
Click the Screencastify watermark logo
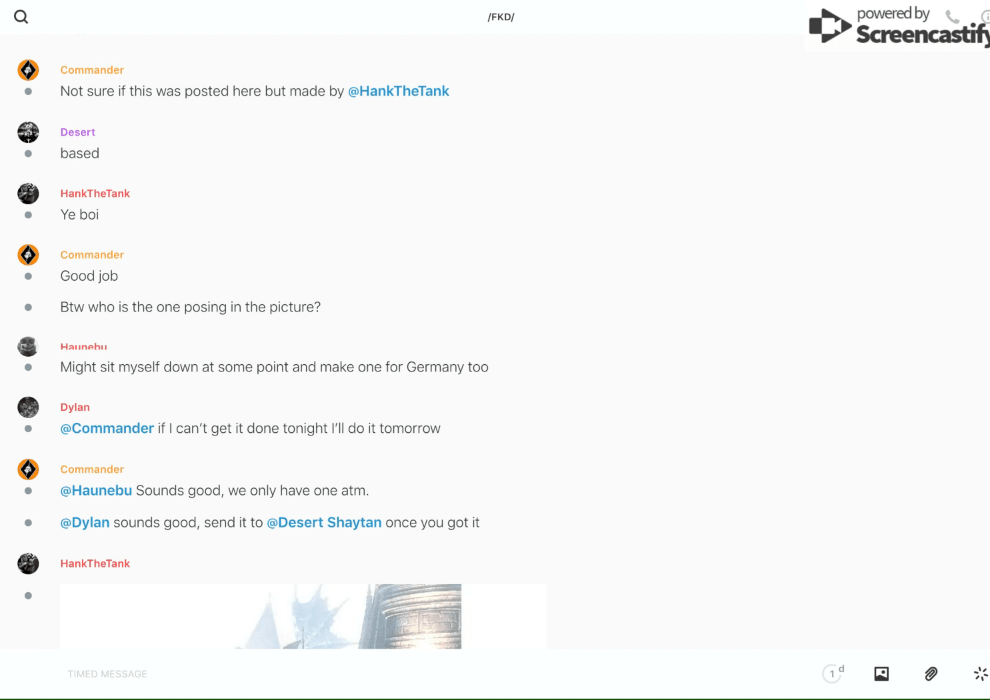tap(897, 27)
